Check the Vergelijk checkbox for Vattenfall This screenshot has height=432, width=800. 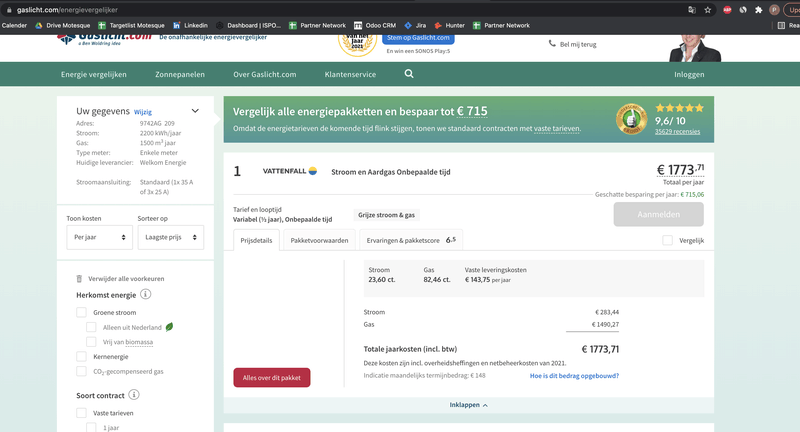click(667, 240)
